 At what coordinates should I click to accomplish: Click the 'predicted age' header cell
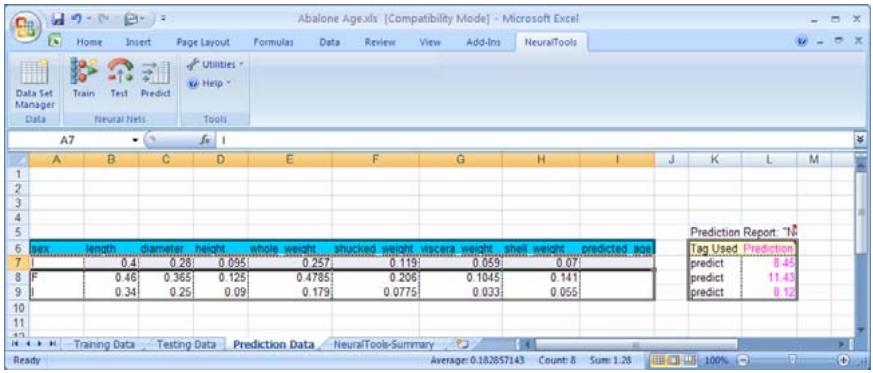(x=617, y=248)
